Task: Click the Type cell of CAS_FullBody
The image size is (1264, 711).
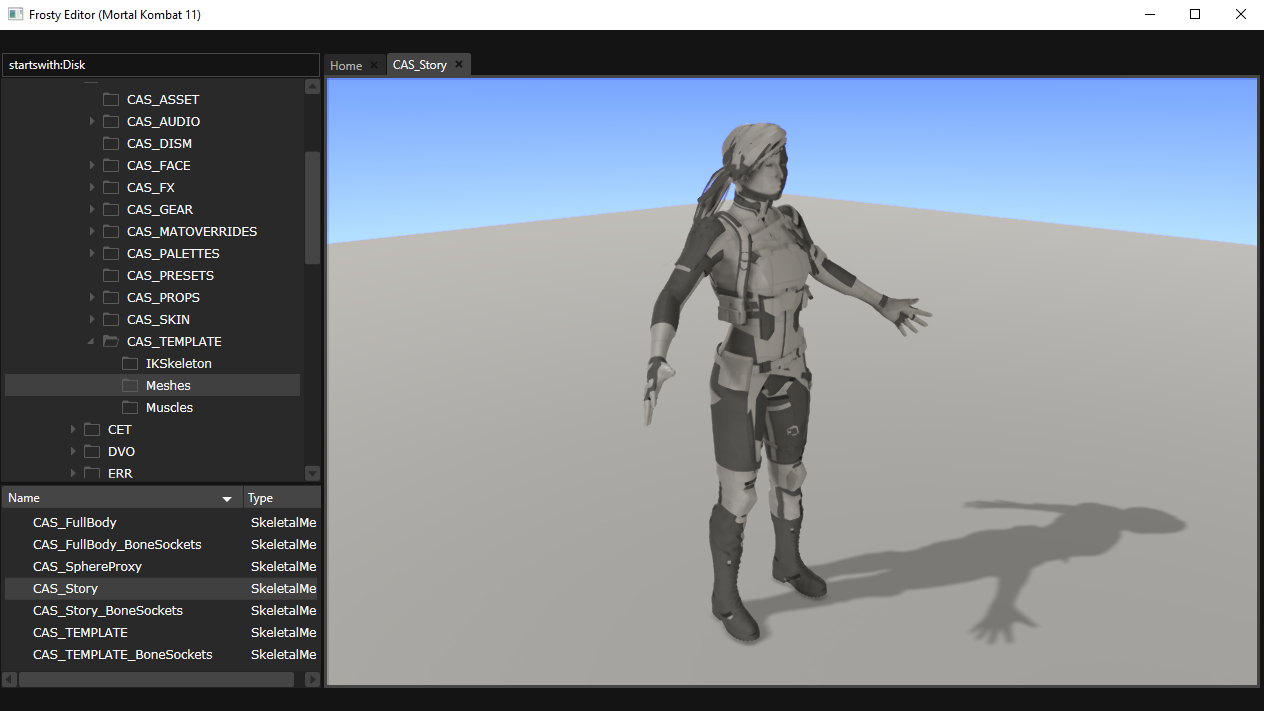Action: 283,523
